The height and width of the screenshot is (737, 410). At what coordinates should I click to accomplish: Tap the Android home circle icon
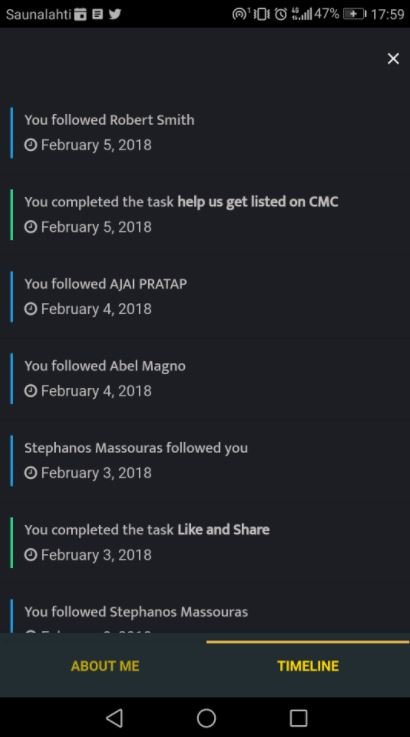point(206,718)
